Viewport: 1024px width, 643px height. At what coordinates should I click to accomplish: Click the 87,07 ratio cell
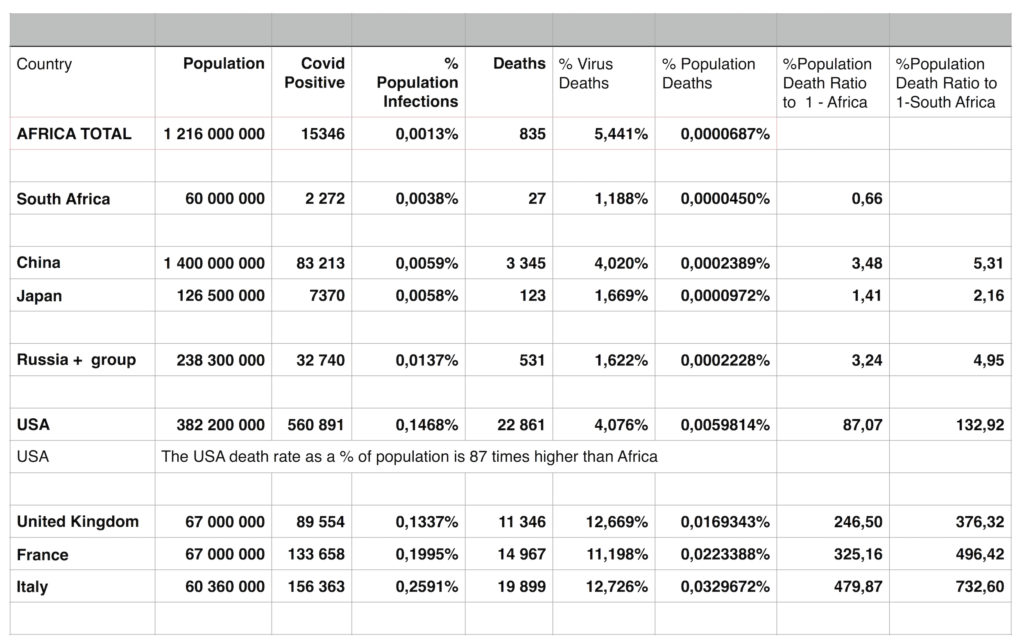click(x=833, y=424)
